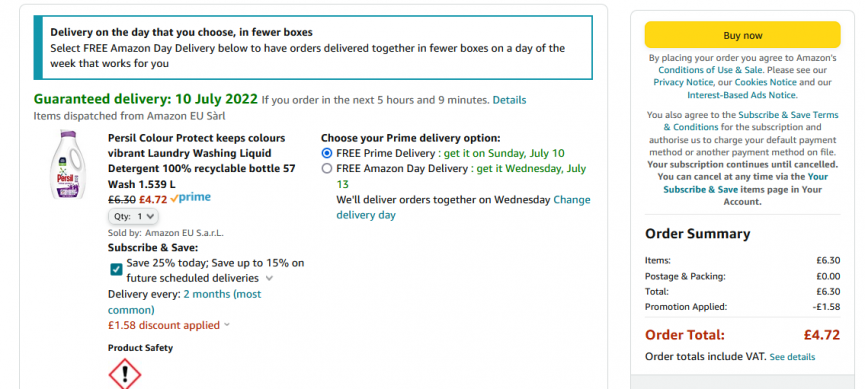The image size is (865, 389).
Task: Open the Privacy Notice link
Action: click(683, 82)
